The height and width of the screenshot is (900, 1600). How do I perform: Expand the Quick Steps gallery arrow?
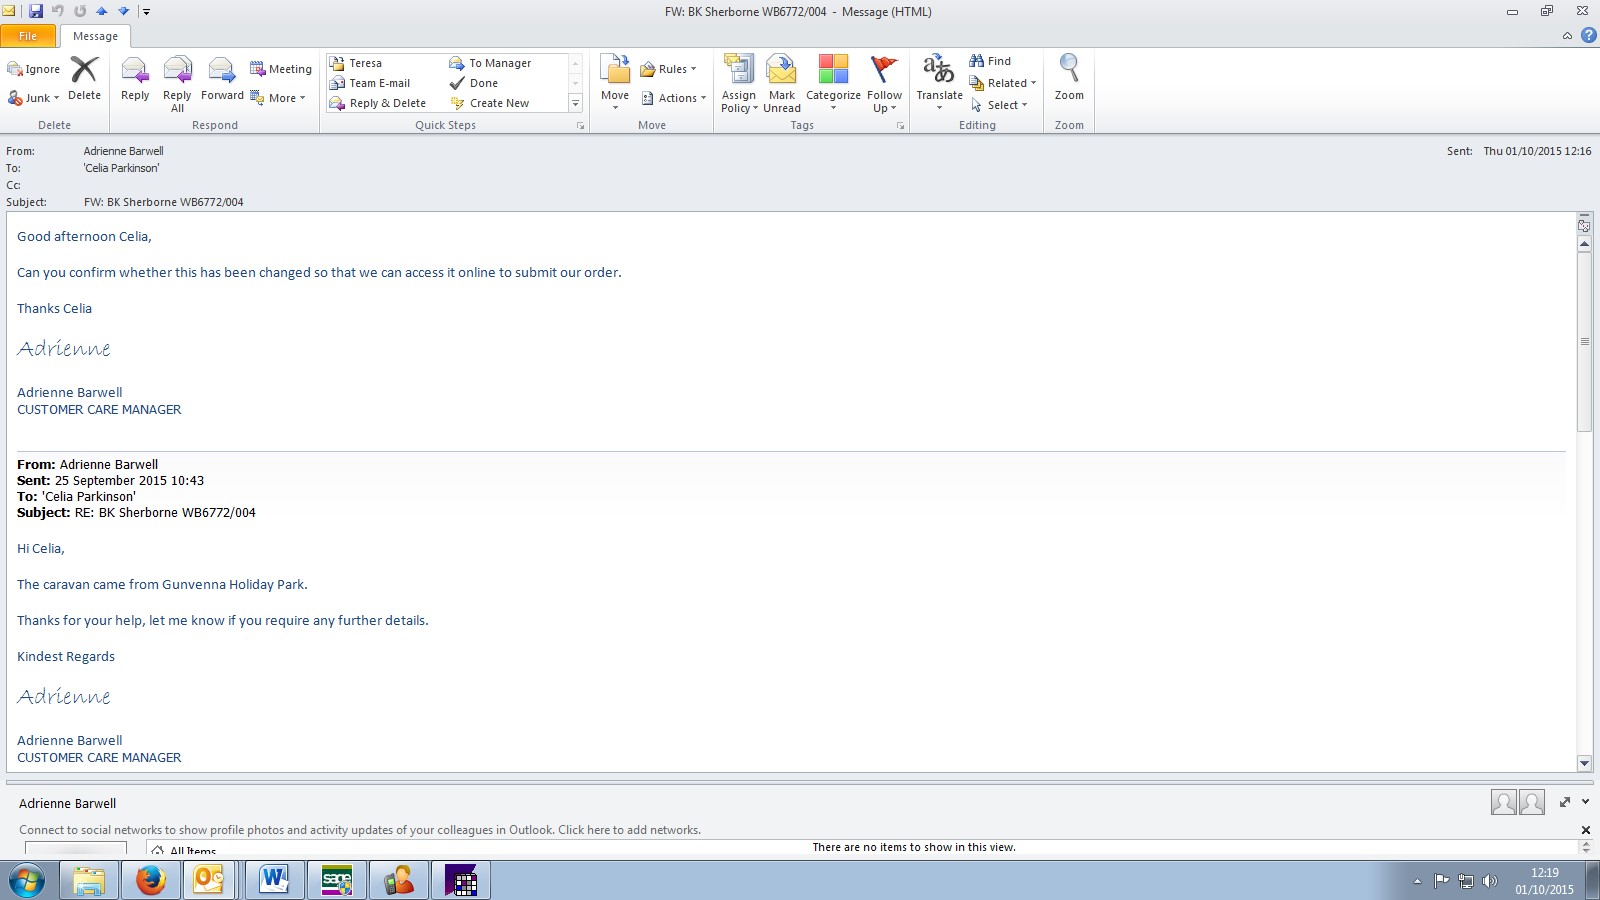[575, 103]
